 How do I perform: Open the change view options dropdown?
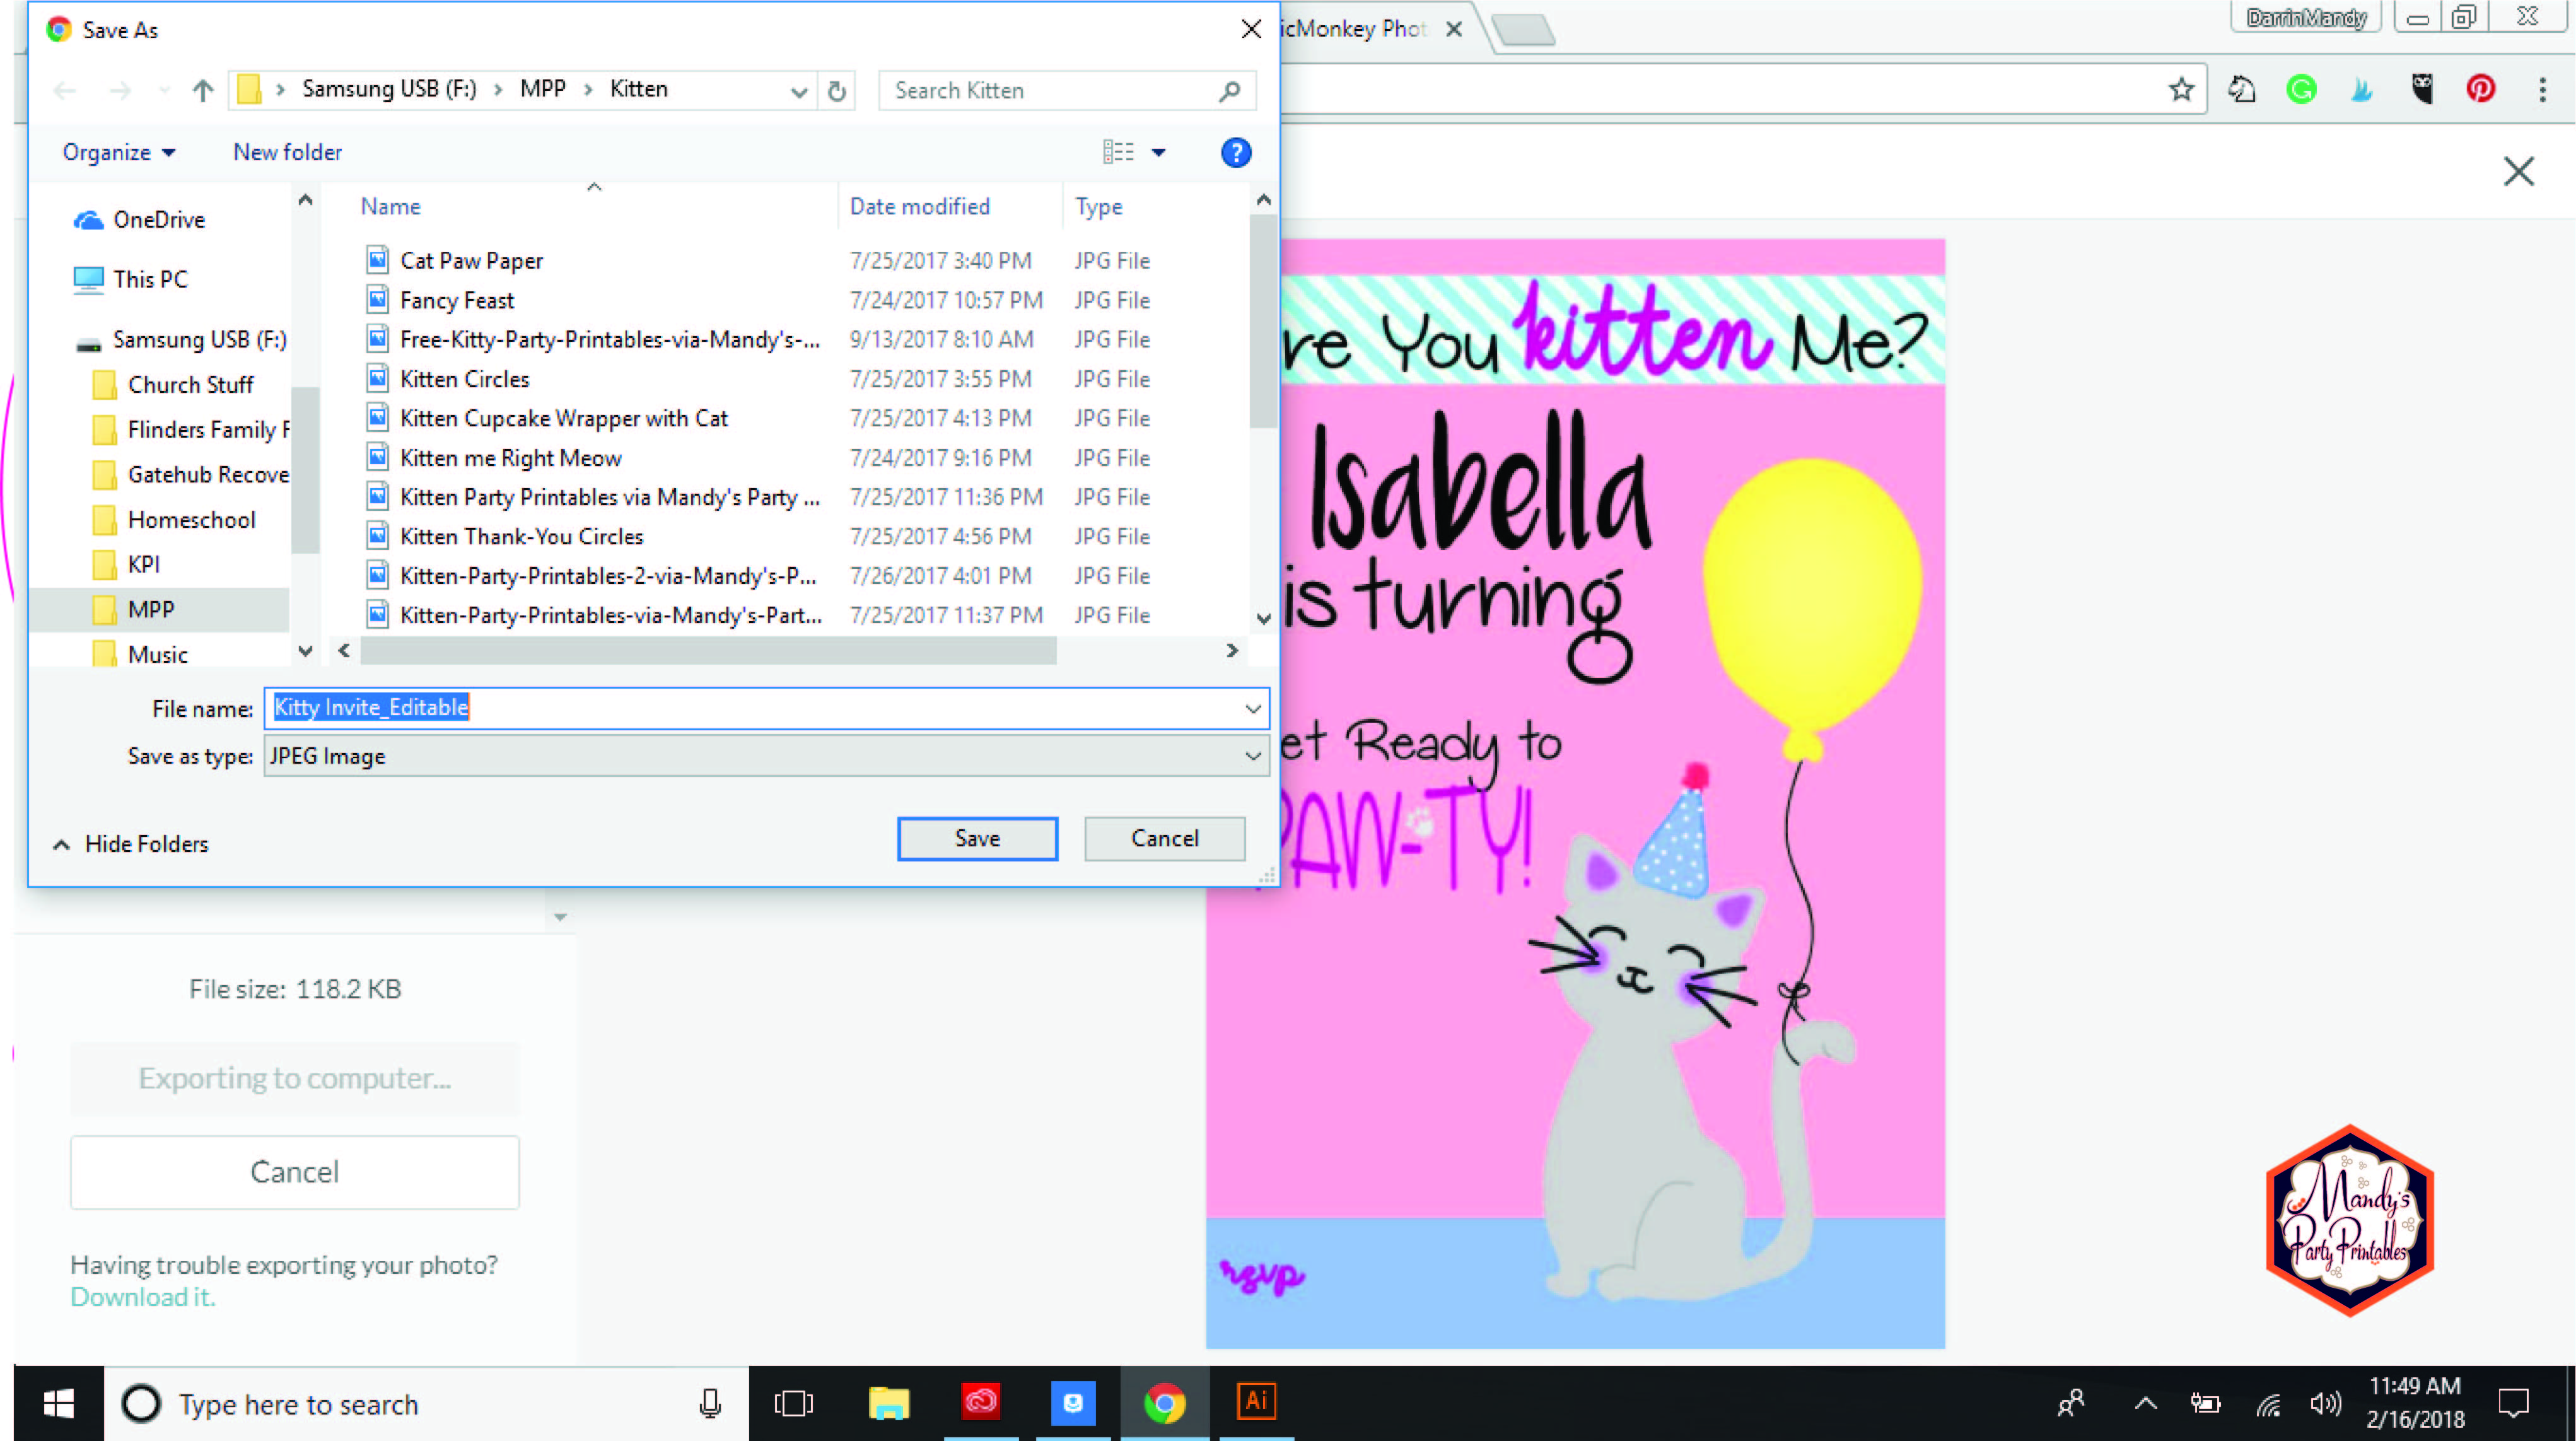1158,152
